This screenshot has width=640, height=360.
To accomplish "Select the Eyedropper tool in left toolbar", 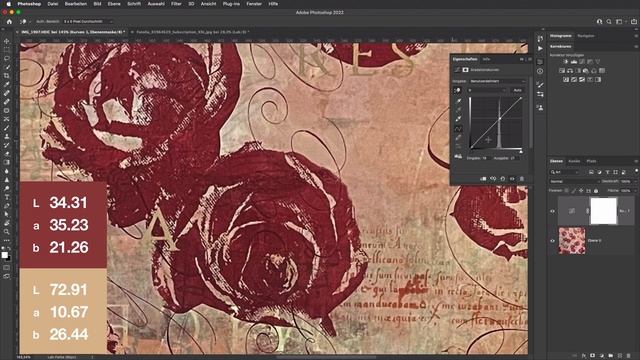I will coord(7,84).
